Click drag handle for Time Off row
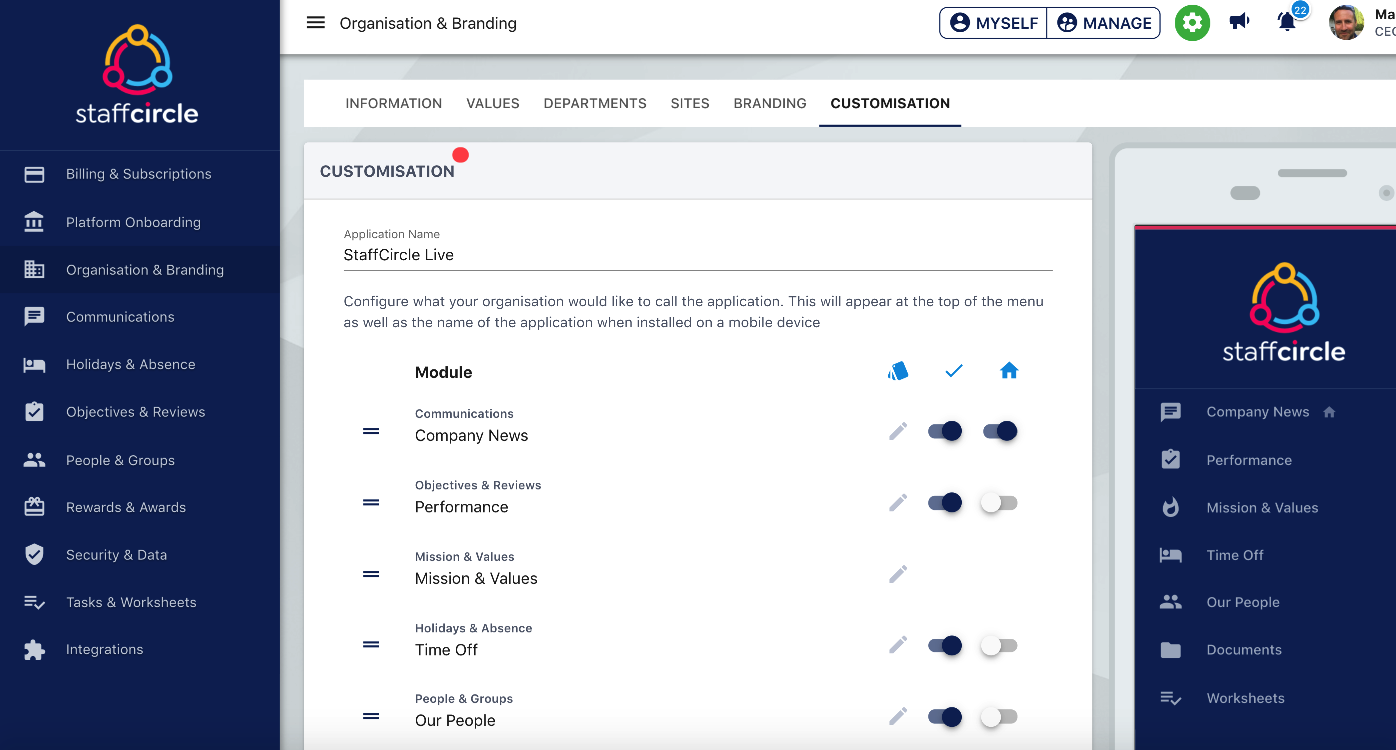The height and width of the screenshot is (750, 1396). (x=371, y=645)
